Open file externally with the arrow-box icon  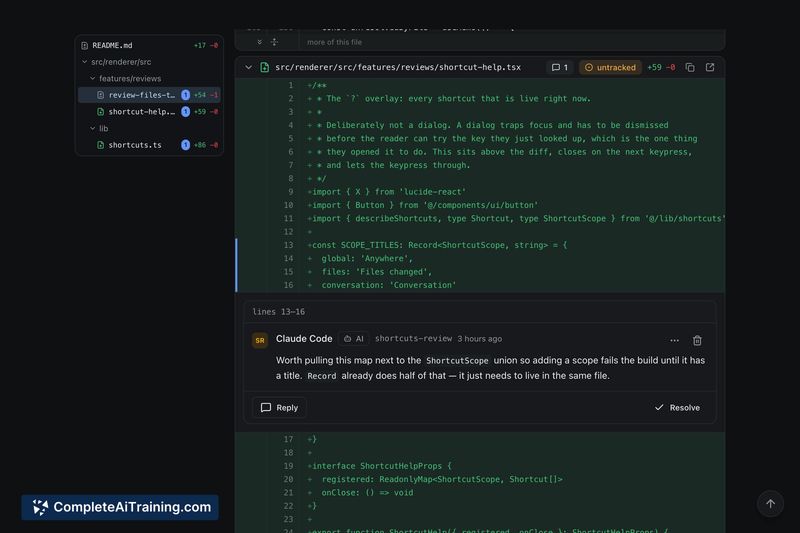[x=710, y=67]
